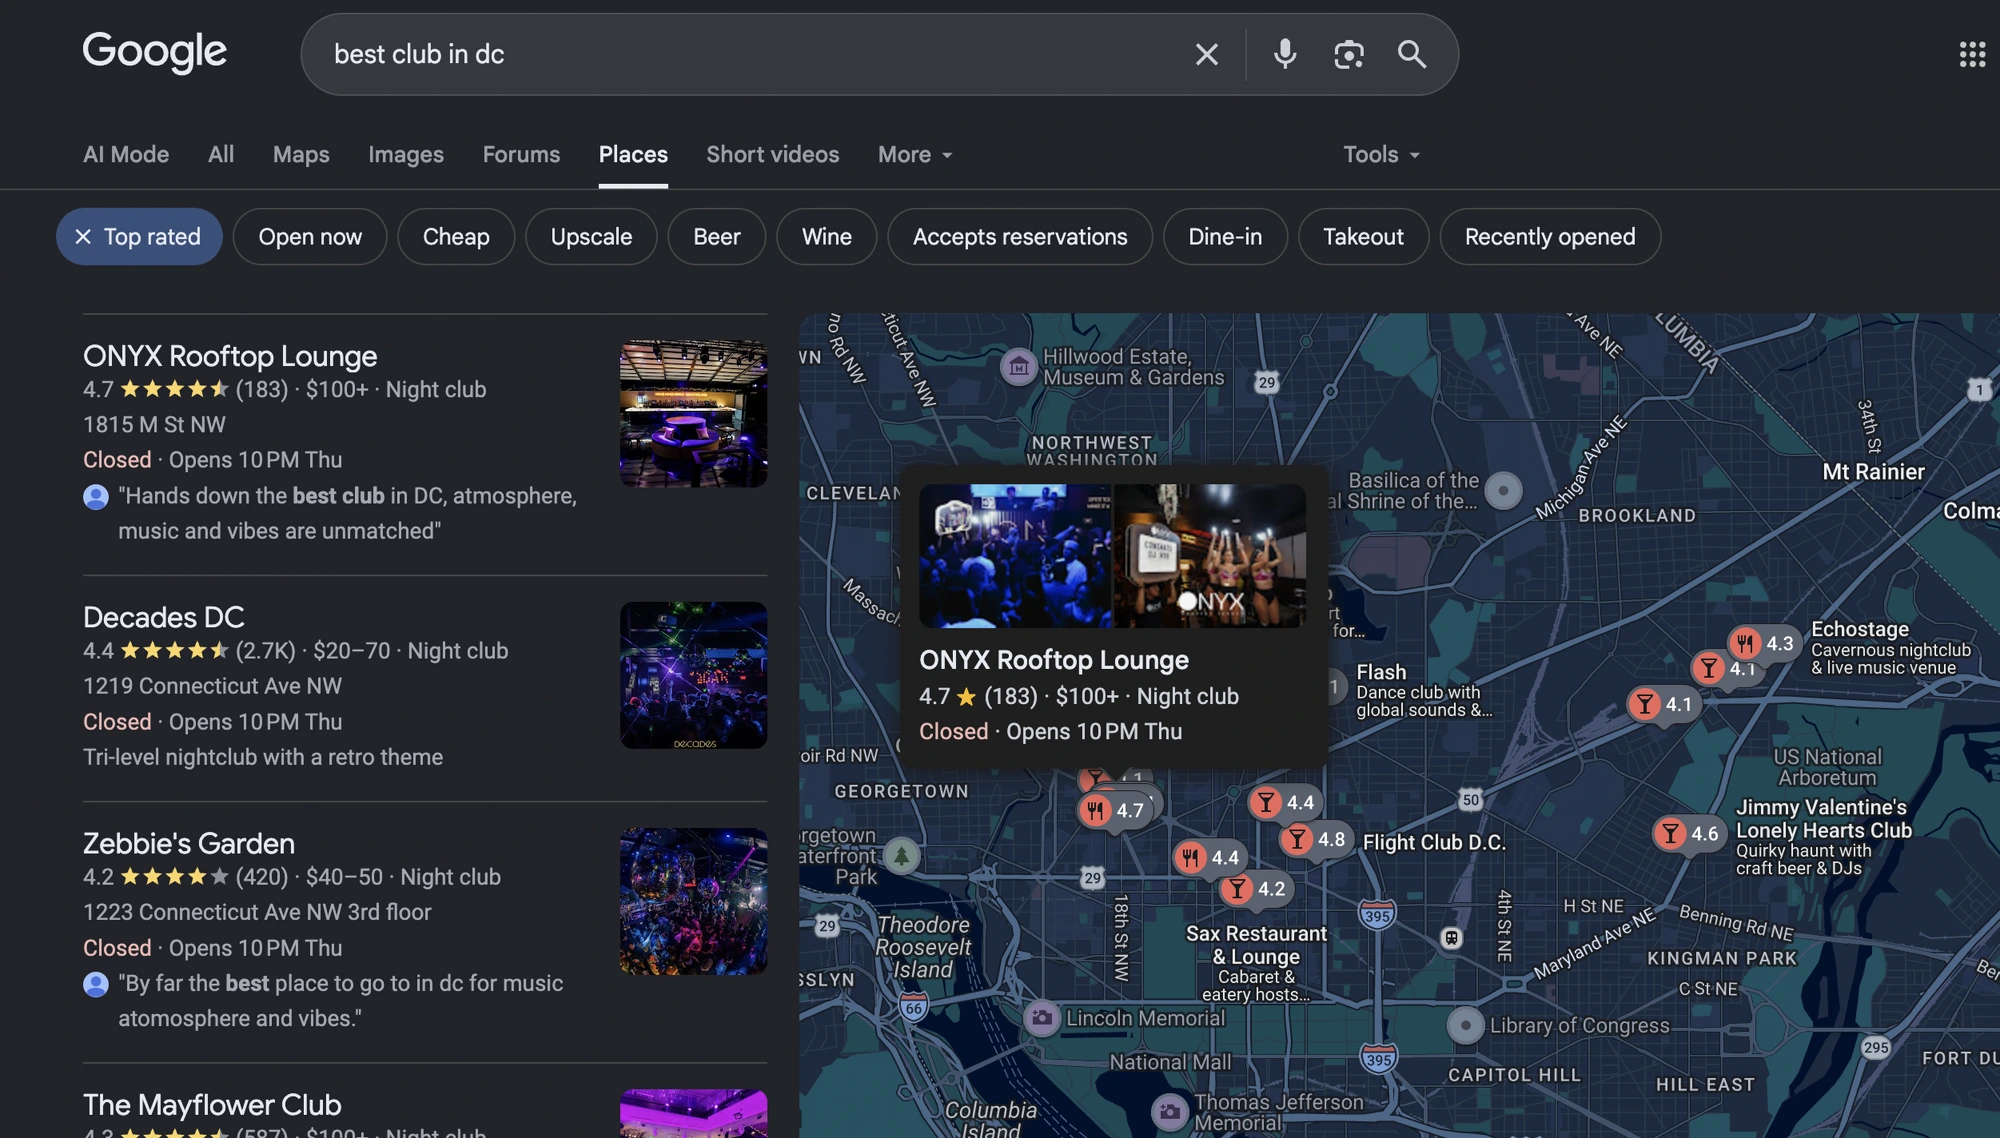Enable the Cheap filter chip

[x=456, y=237]
